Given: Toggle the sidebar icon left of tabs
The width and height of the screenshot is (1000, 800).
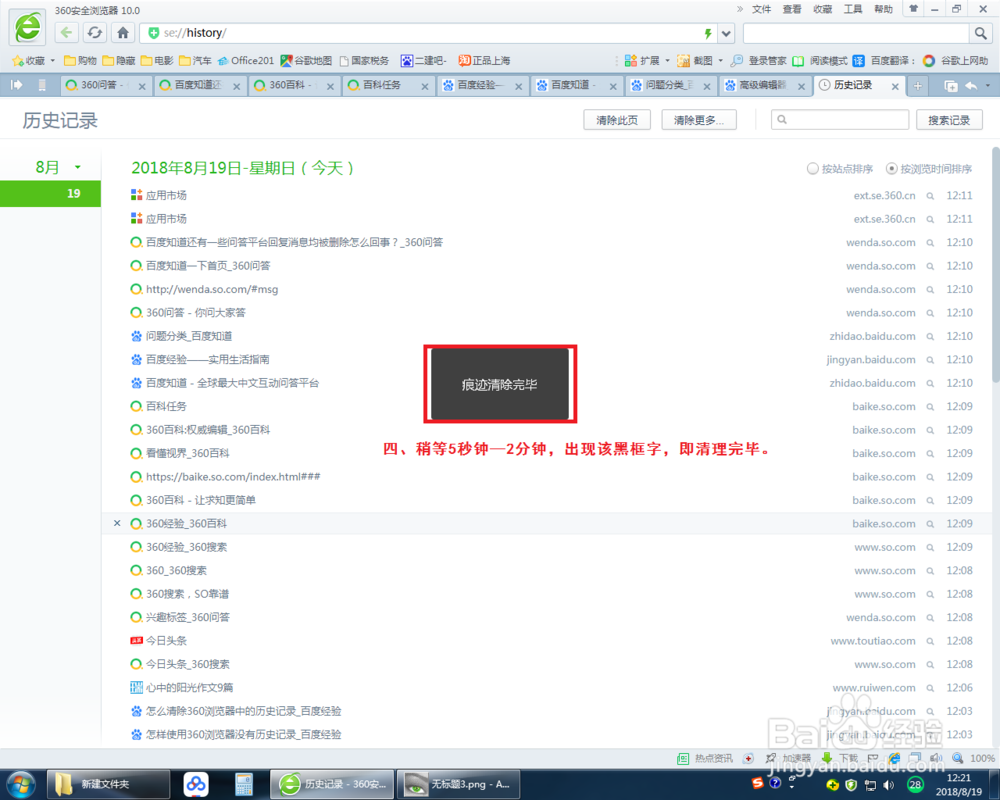Looking at the screenshot, I should click(x=17, y=85).
